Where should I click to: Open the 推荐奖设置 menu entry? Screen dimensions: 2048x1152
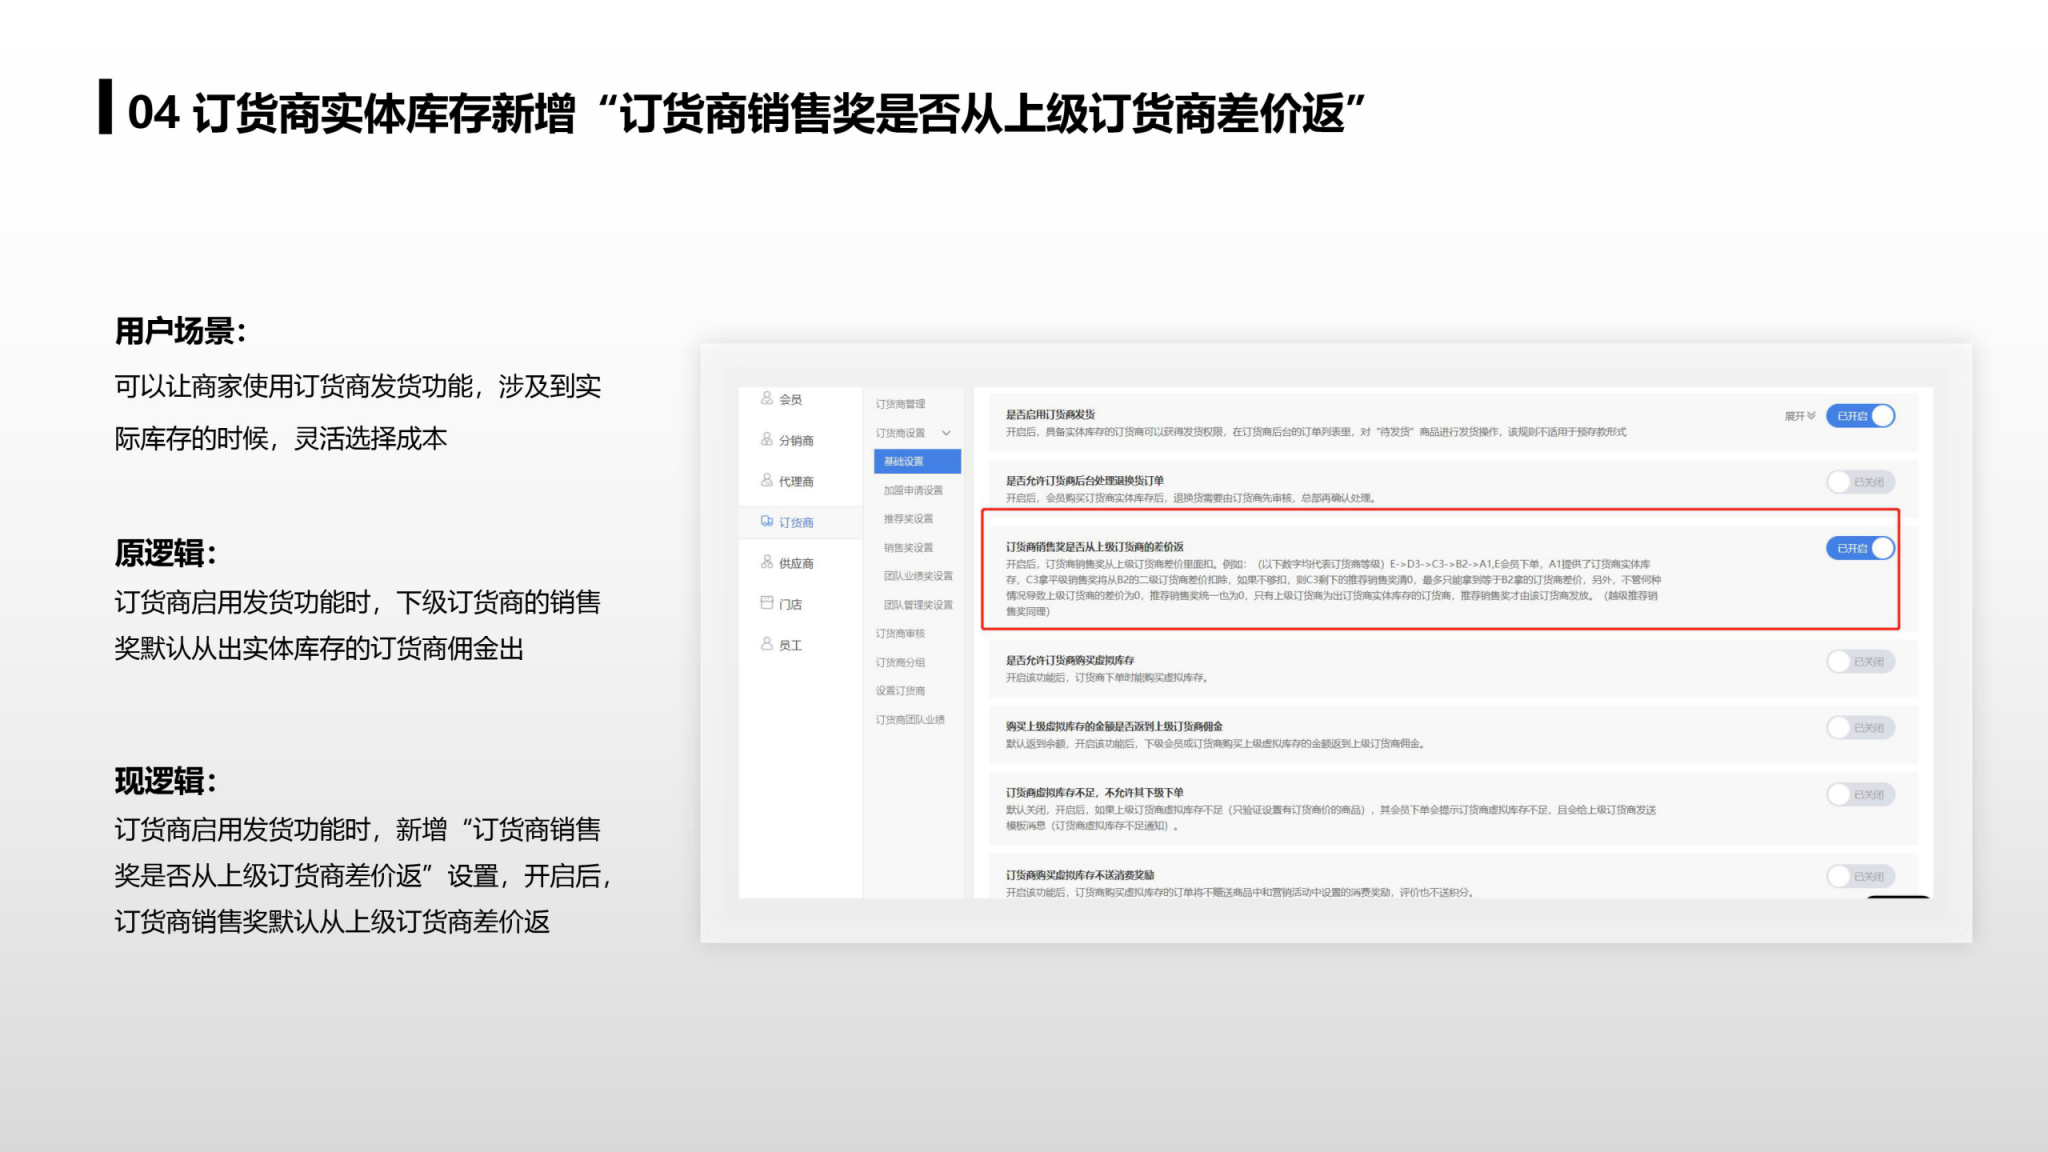tap(908, 518)
